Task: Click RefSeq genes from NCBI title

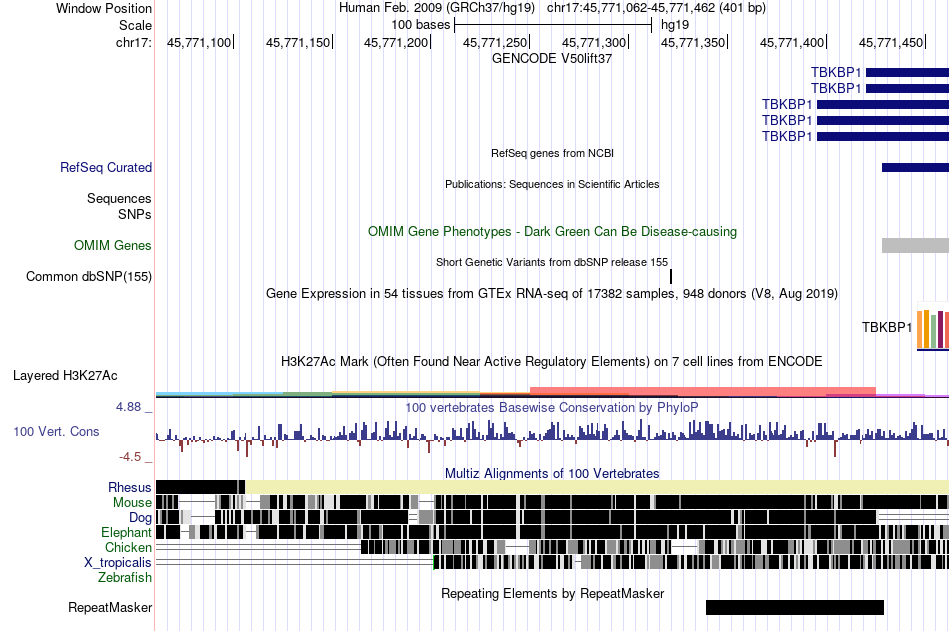Action: pos(552,153)
